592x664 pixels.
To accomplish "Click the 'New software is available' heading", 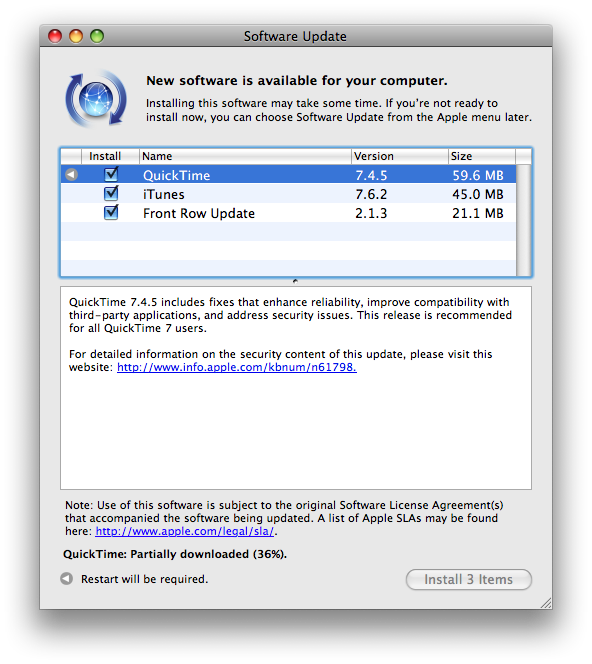I will click(x=297, y=80).
